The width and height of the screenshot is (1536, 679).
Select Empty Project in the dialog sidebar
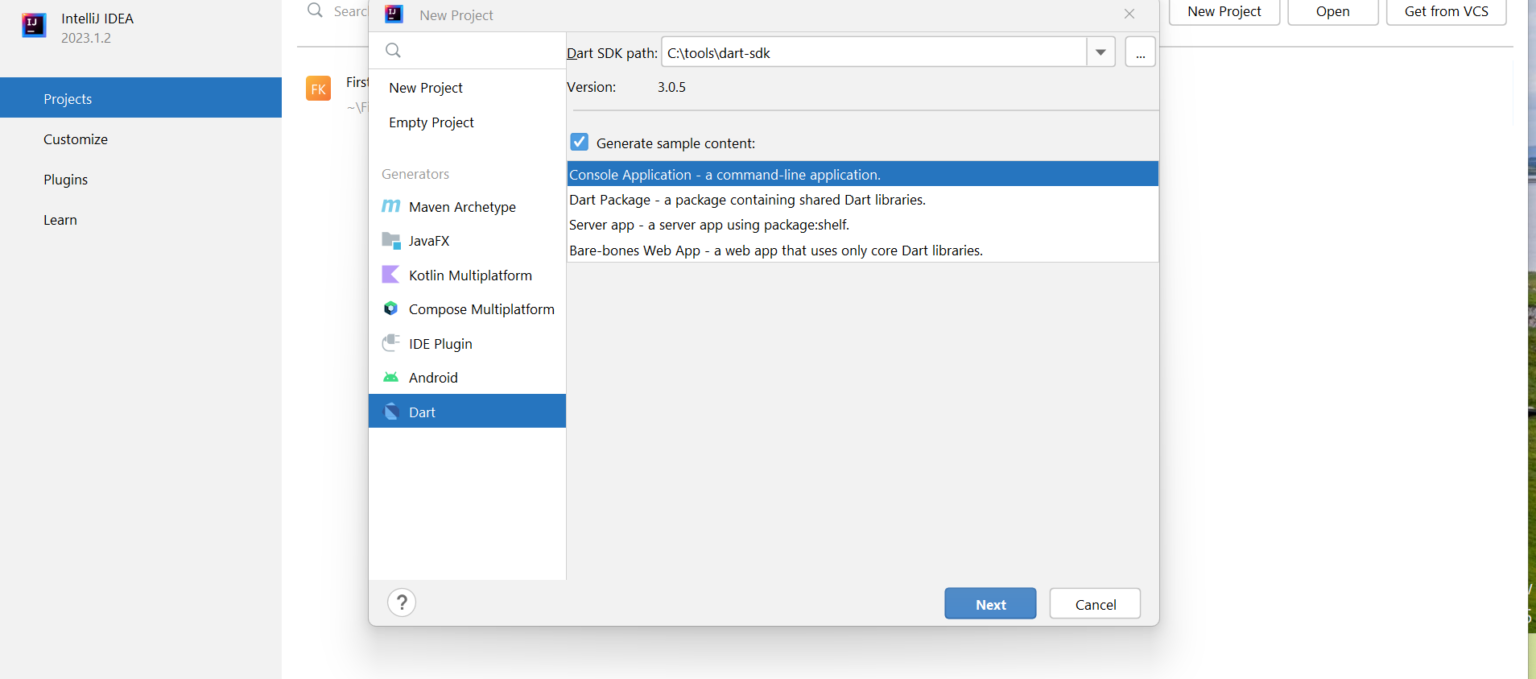431,122
